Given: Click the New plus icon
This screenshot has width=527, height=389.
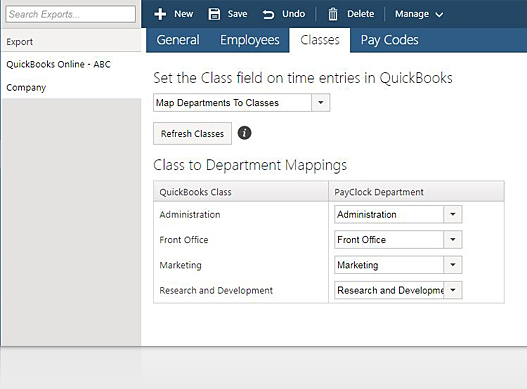Looking at the screenshot, I should pyautogui.click(x=160, y=14).
